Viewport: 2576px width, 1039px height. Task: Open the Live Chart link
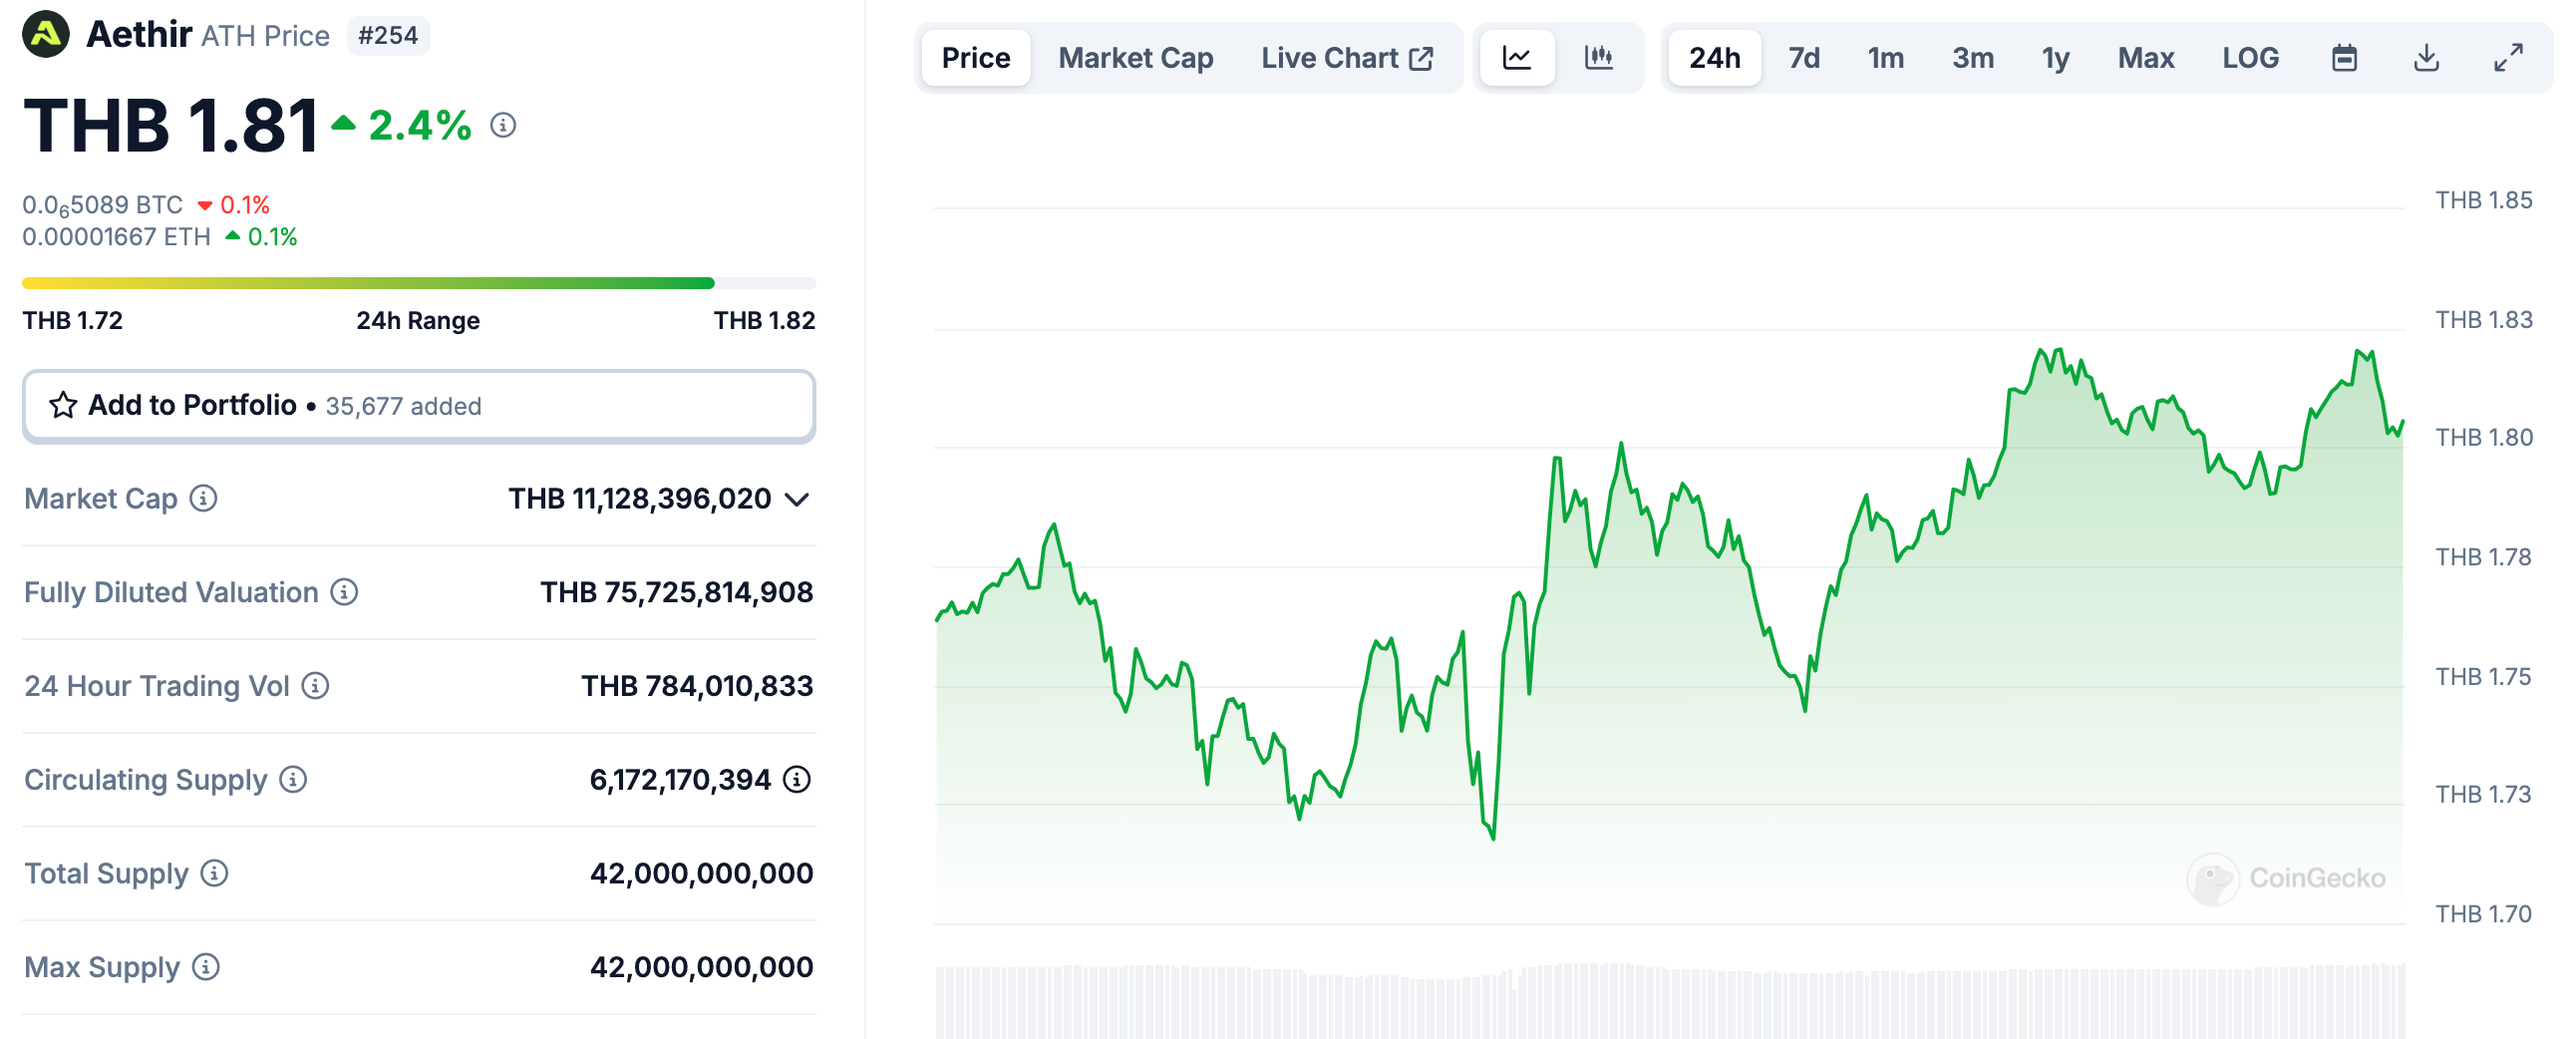point(1346,58)
